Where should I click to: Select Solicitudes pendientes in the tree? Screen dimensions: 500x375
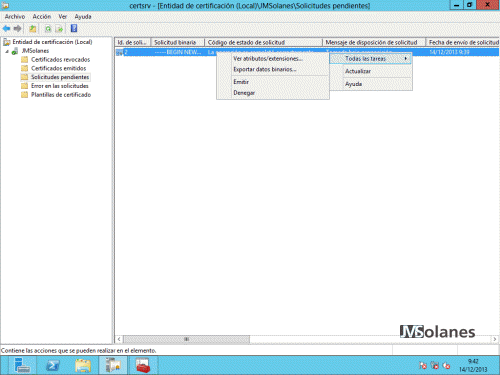[60, 77]
